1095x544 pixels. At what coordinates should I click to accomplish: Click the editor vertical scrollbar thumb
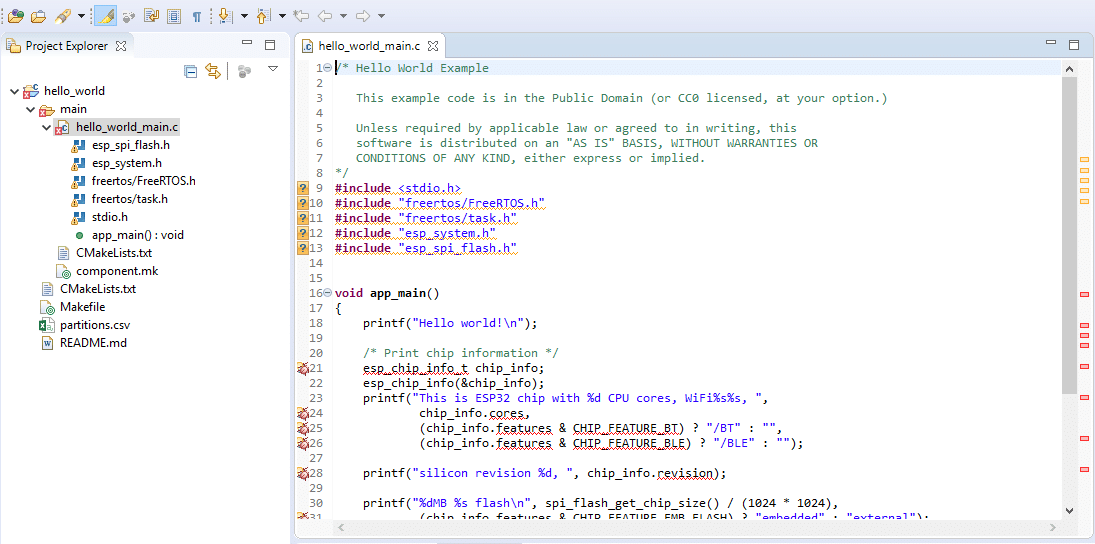[x=1068, y=234]
